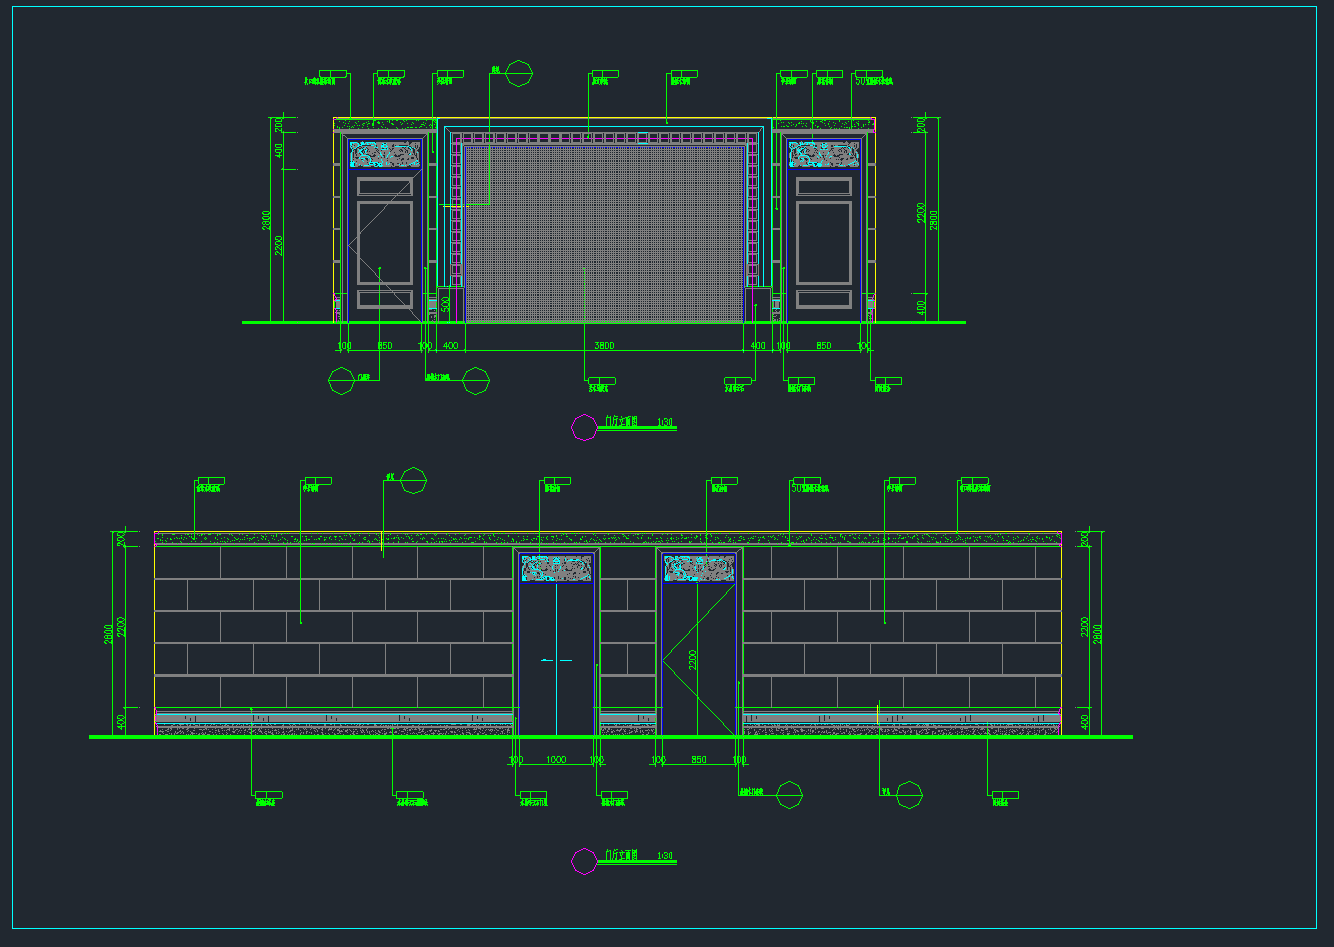Screen dimensions: 1334x947
Task: Select the green octagon marker above the upper elevation
Action: (x=518, y=73)
